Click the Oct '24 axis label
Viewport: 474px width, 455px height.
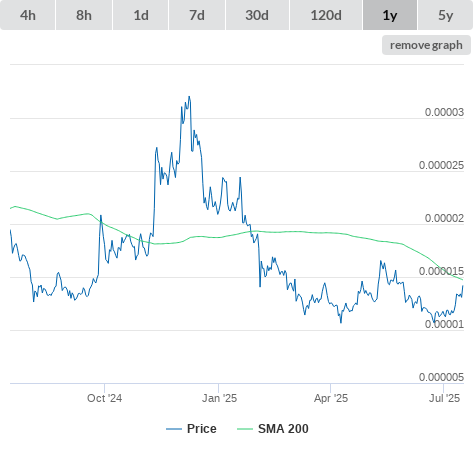104,398
